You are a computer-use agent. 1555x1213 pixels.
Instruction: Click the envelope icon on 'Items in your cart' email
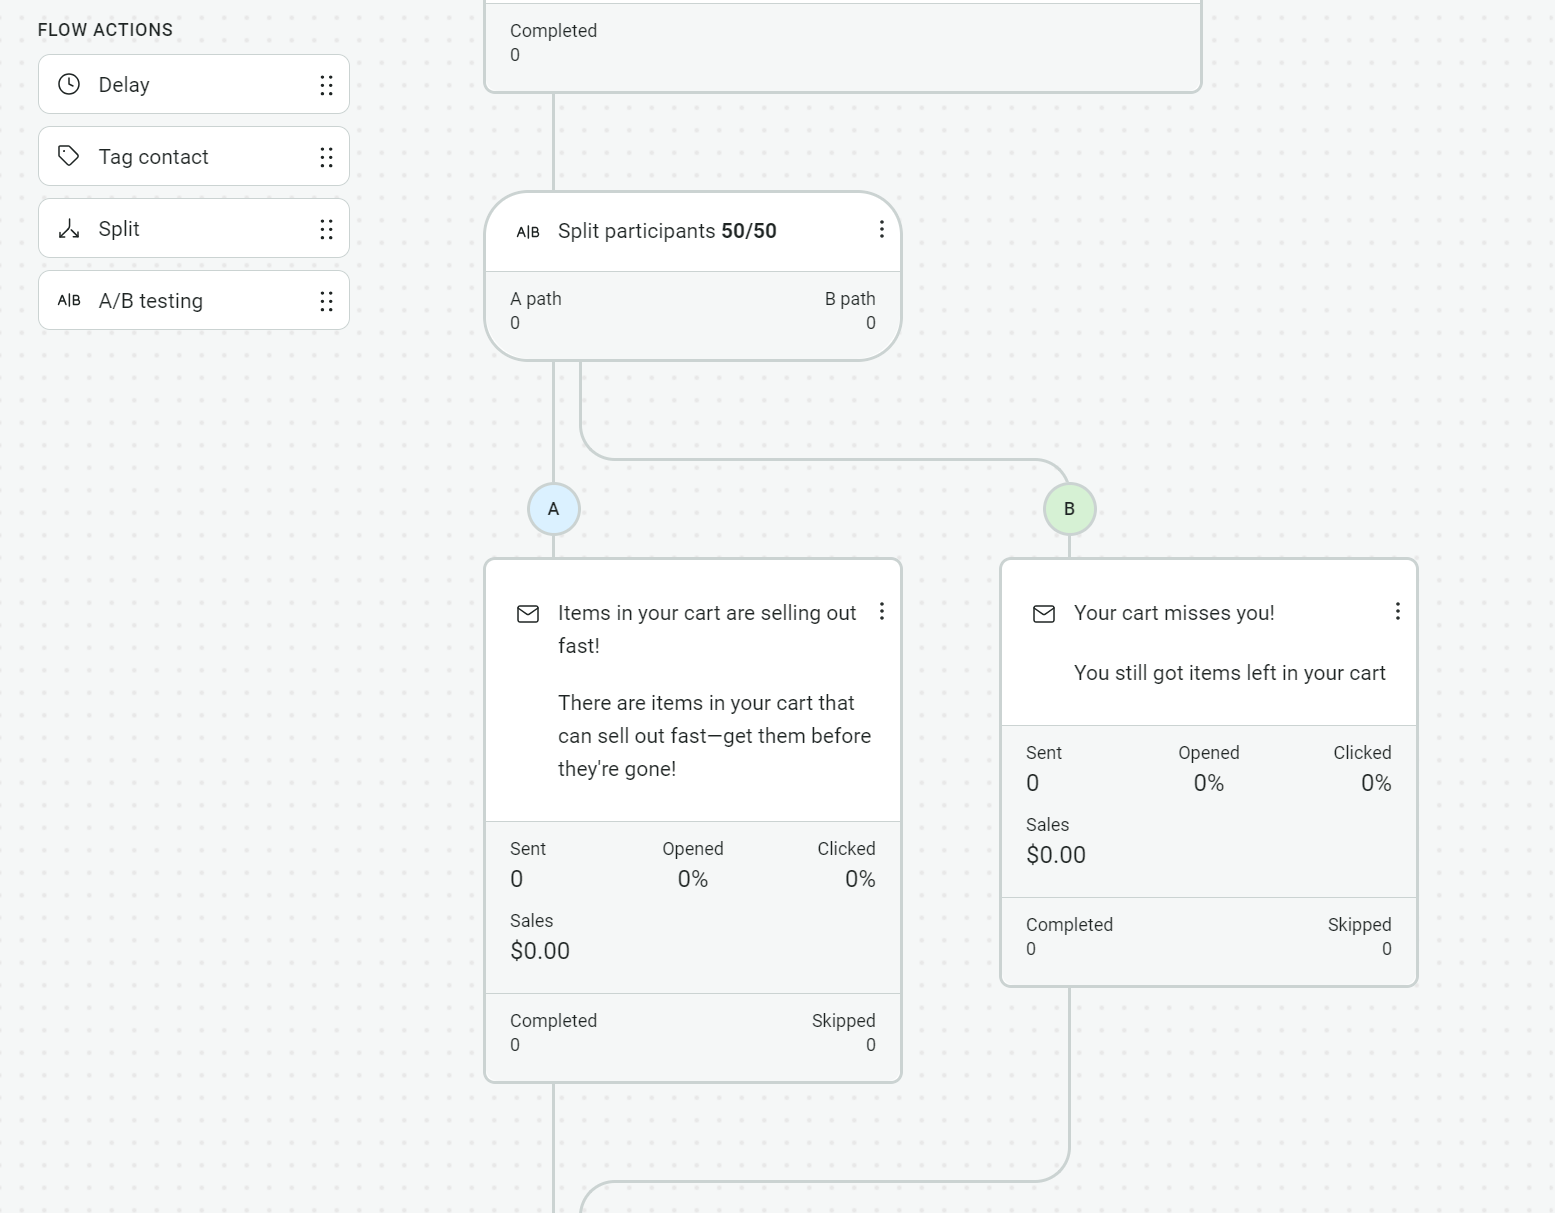pyautogui.click(x=527, y=614)
